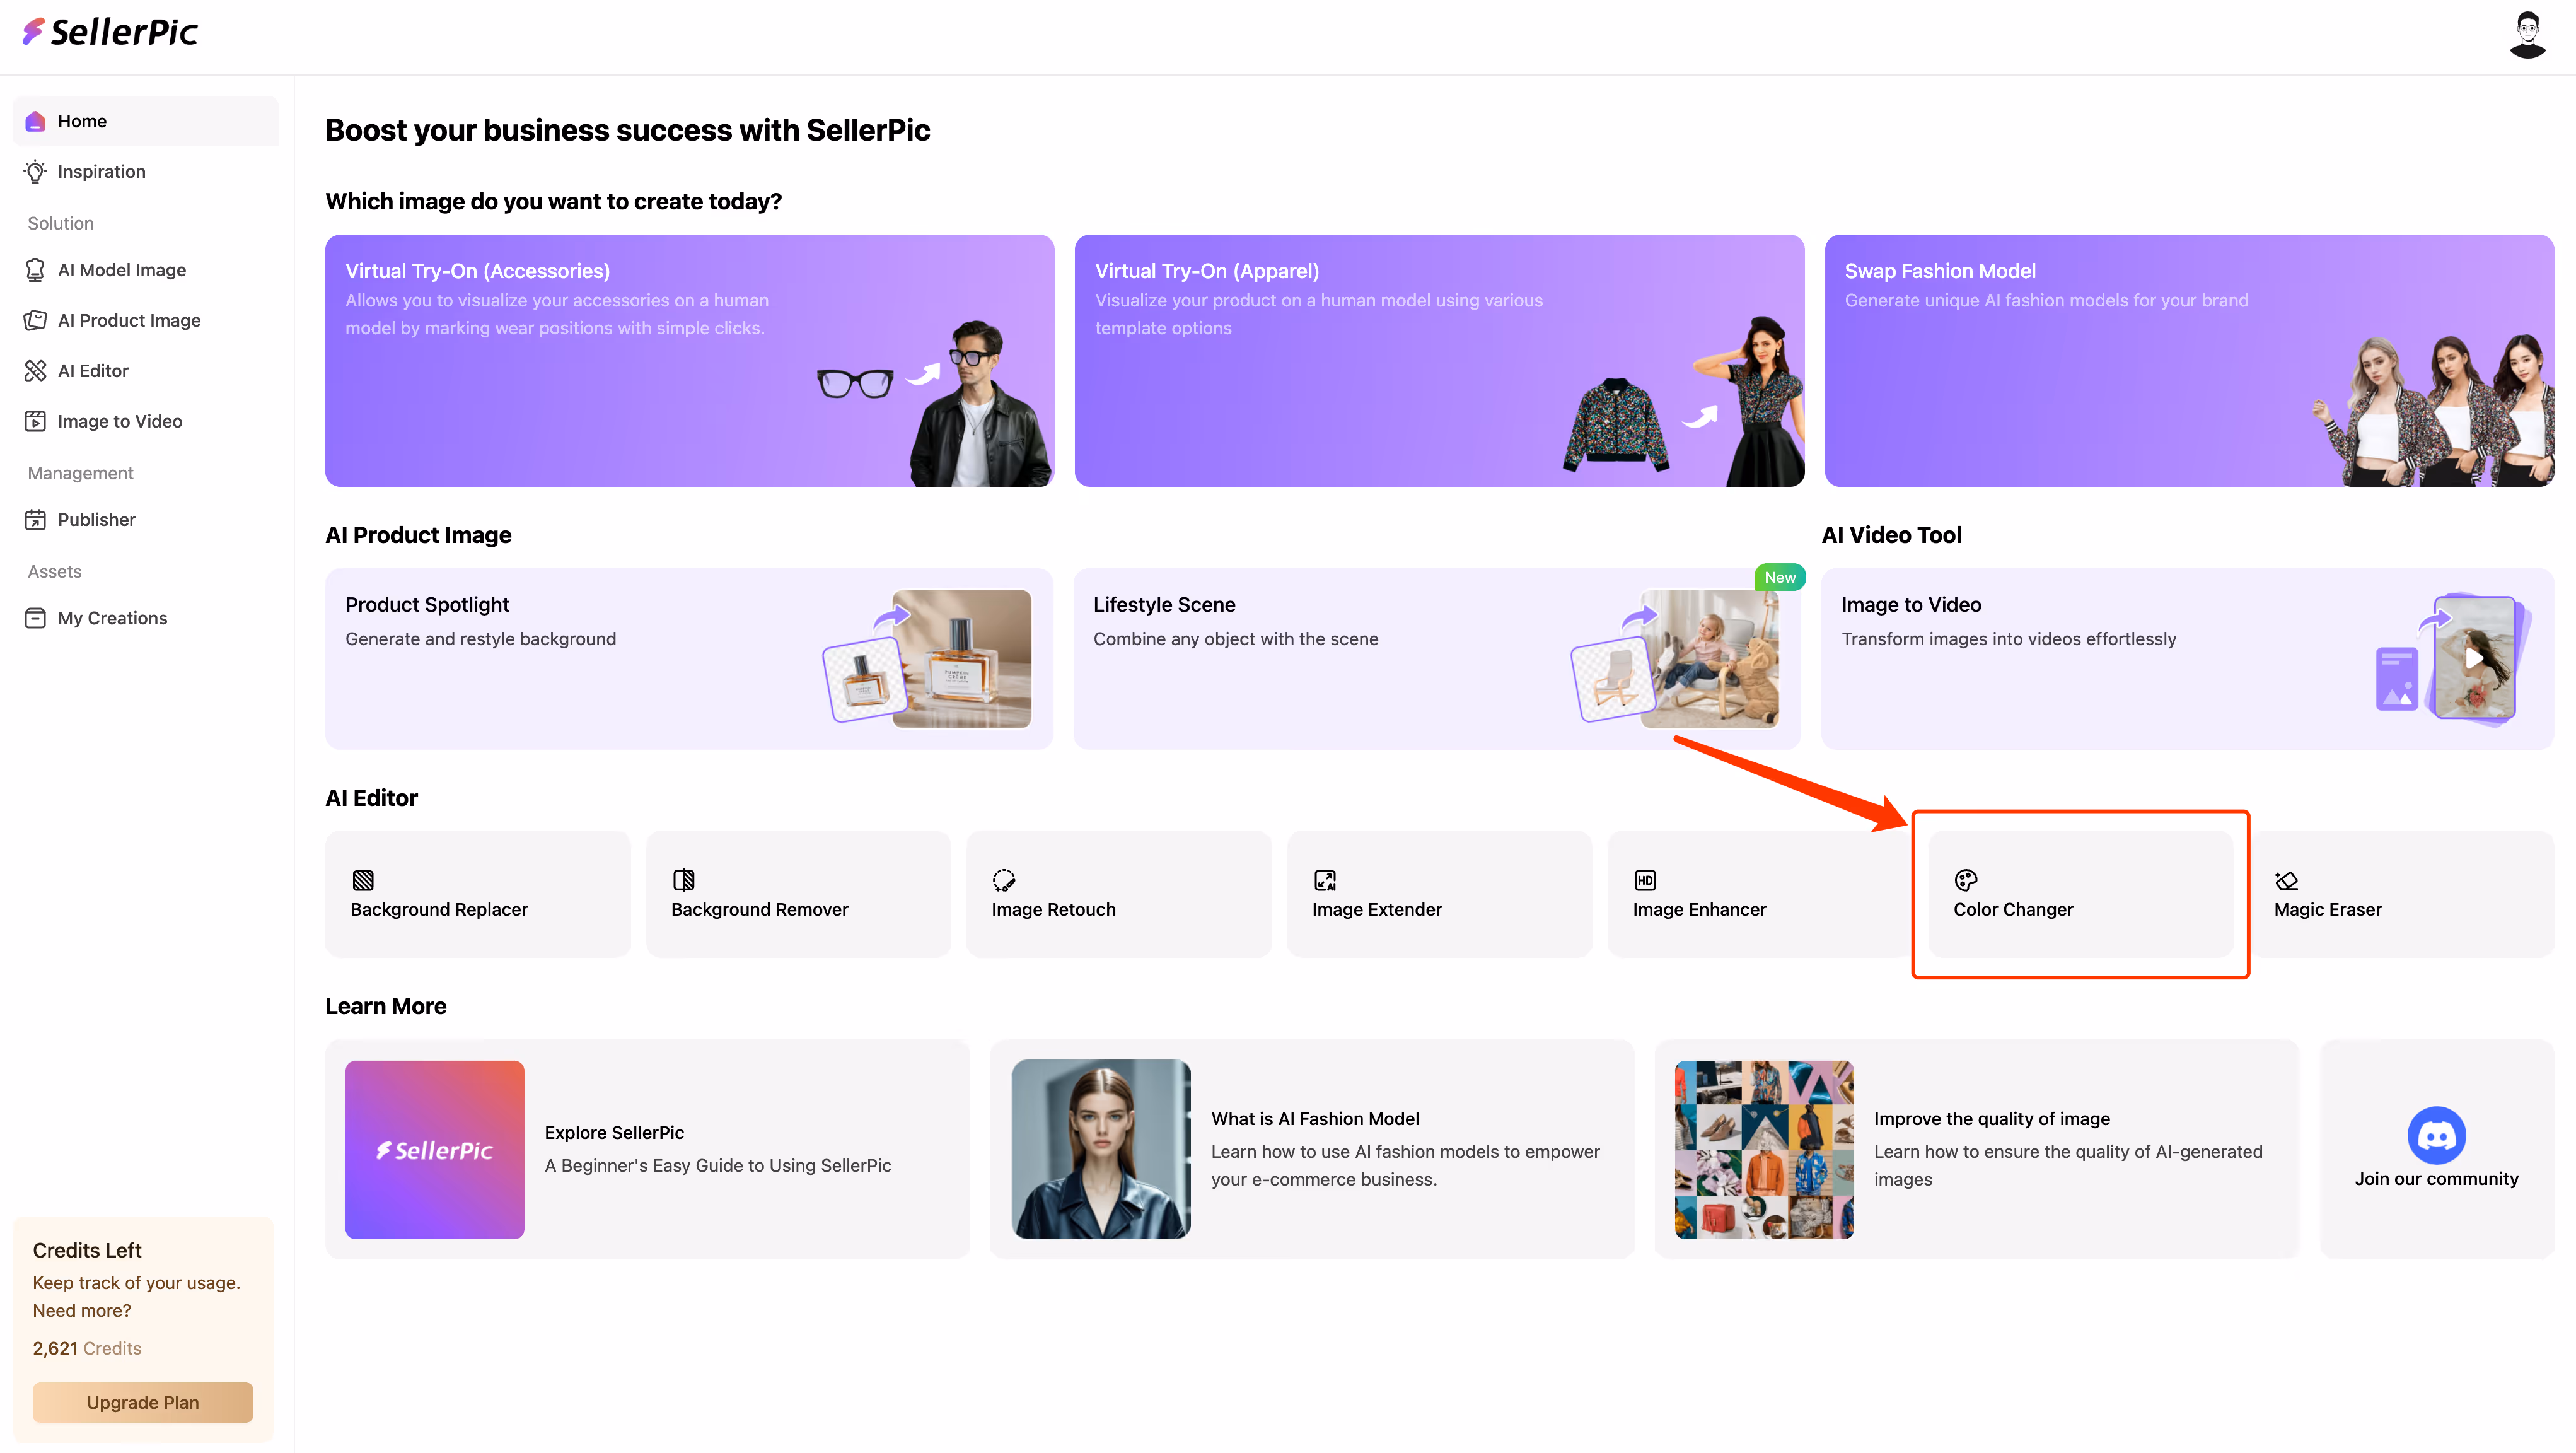This screenshot has width=2576, height=1453.
Task: Open the Swap Fashion Model card
Action: (x=2188, y=360)
